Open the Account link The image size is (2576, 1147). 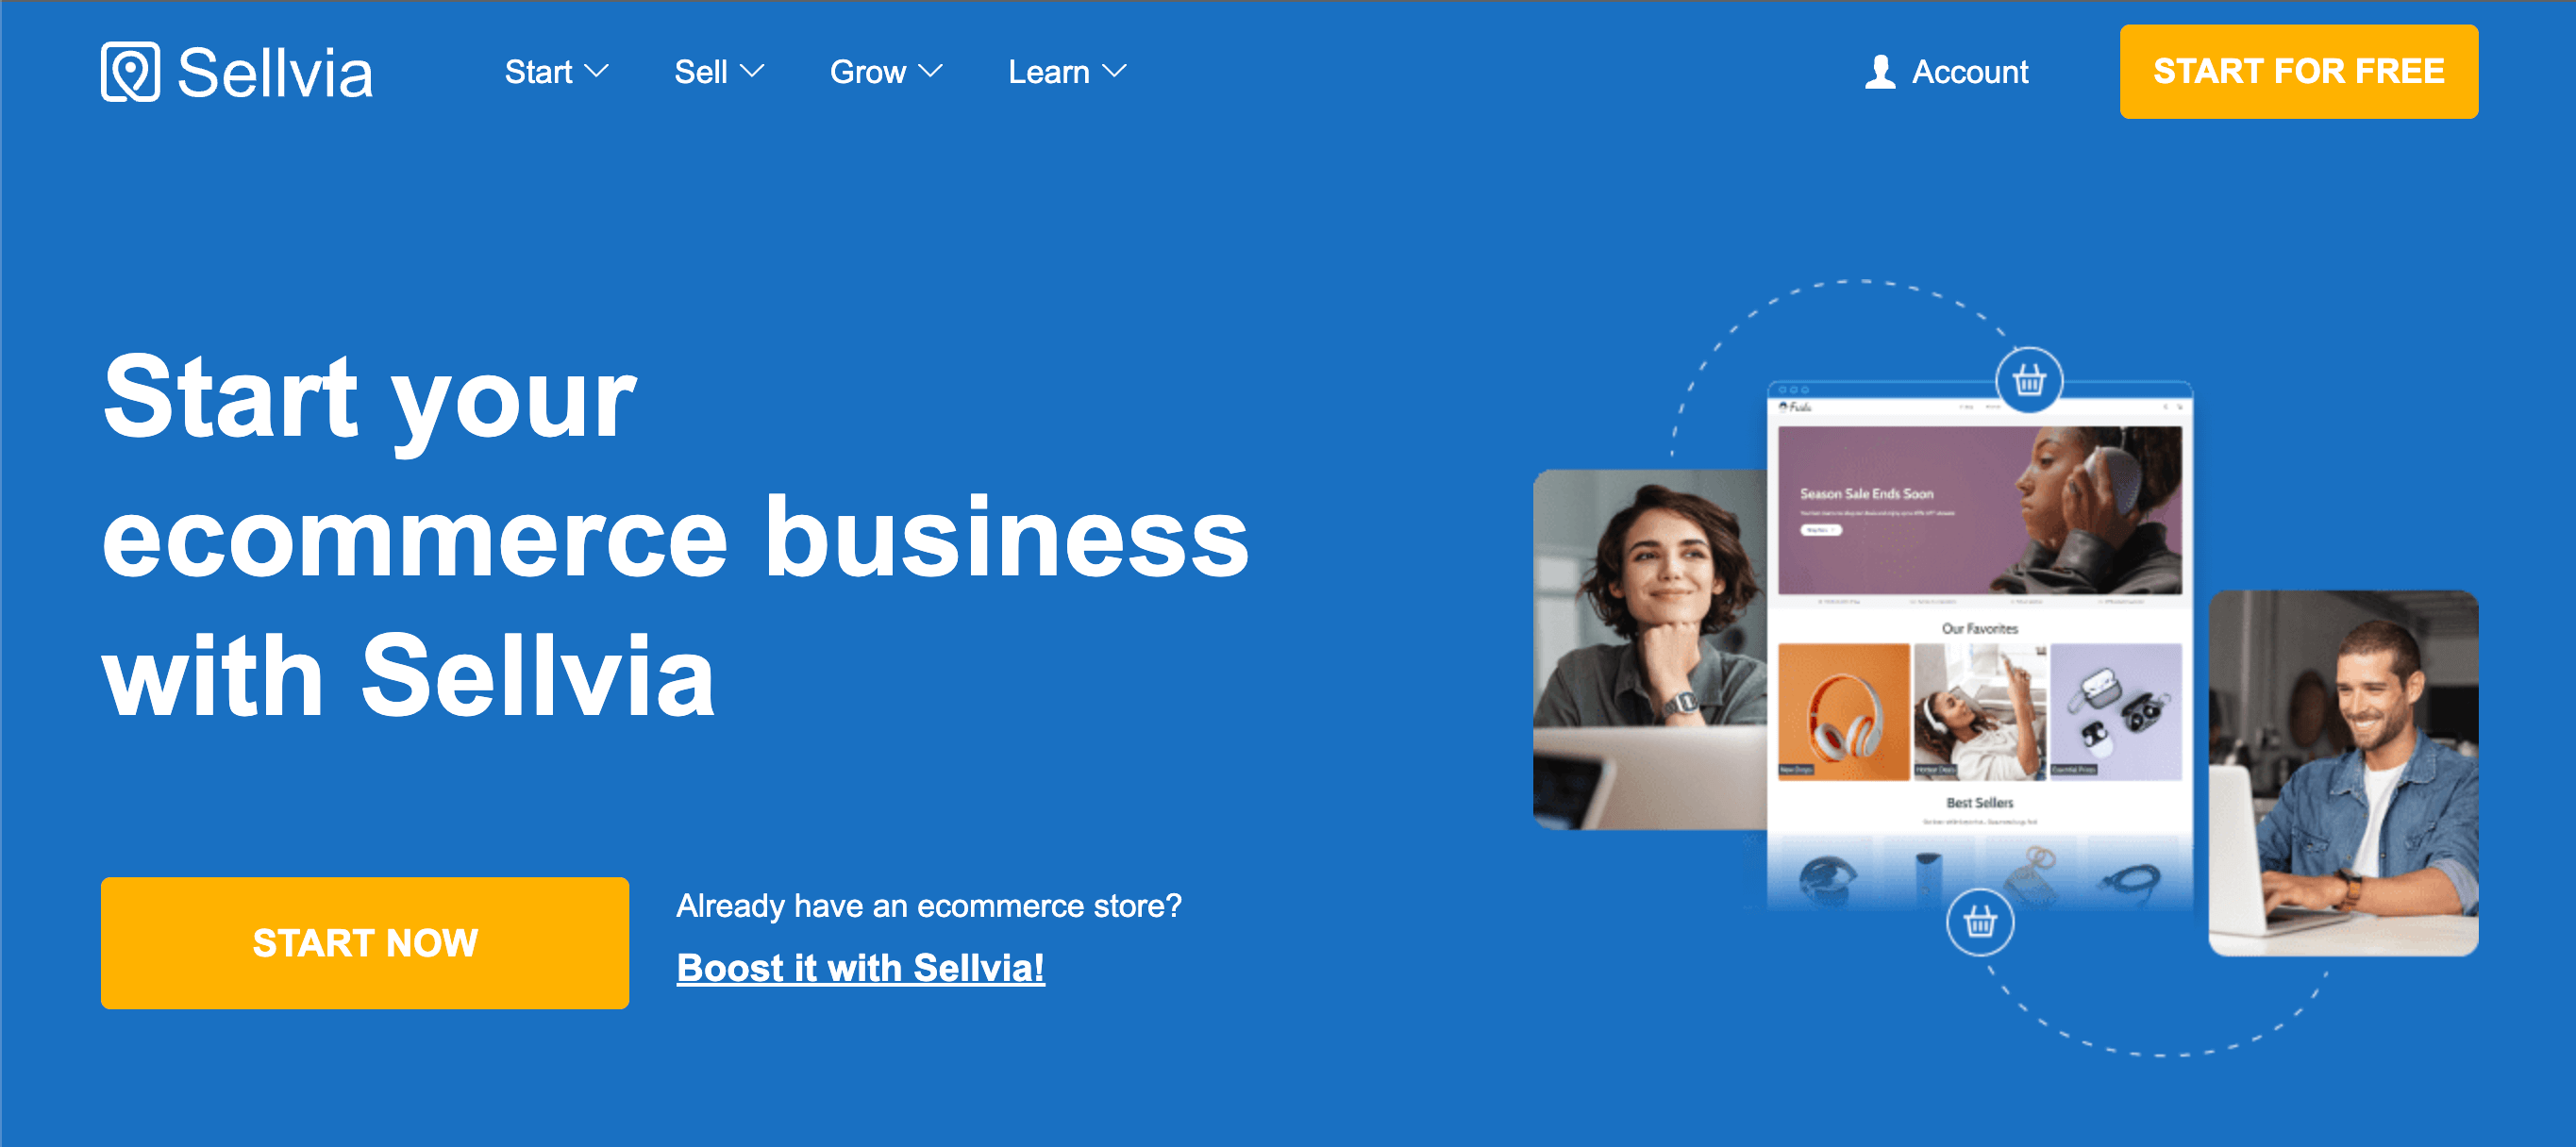[x=1969, y=72]
